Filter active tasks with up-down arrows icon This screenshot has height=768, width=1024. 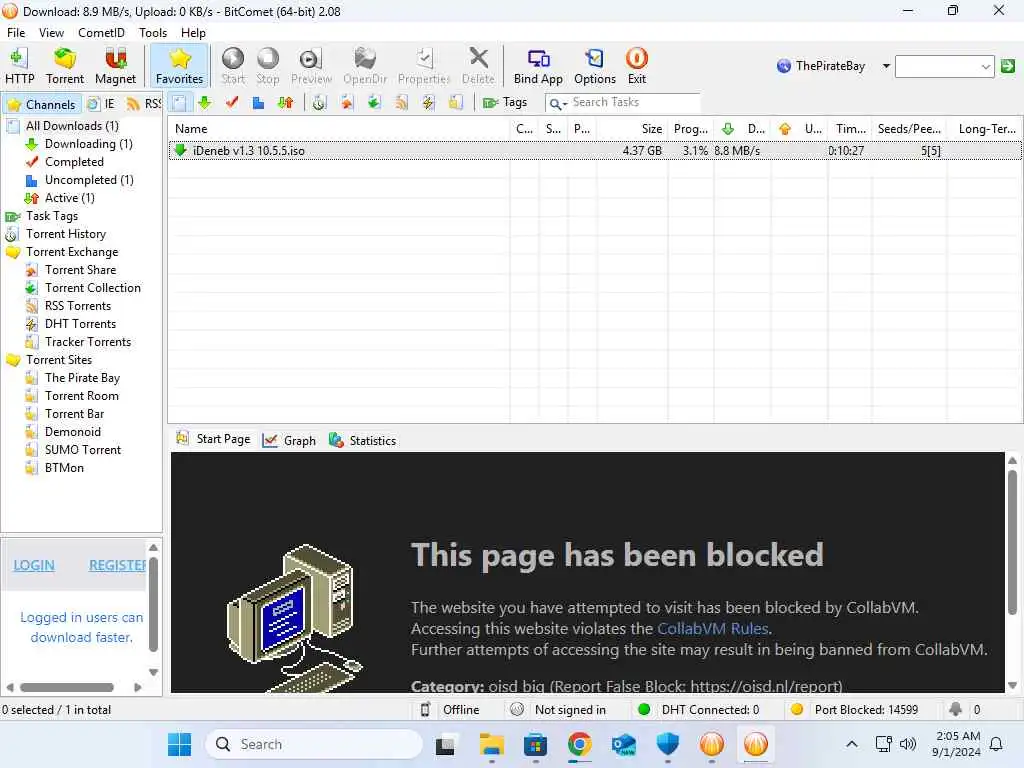pyautogui.click(x=285, y=103)
